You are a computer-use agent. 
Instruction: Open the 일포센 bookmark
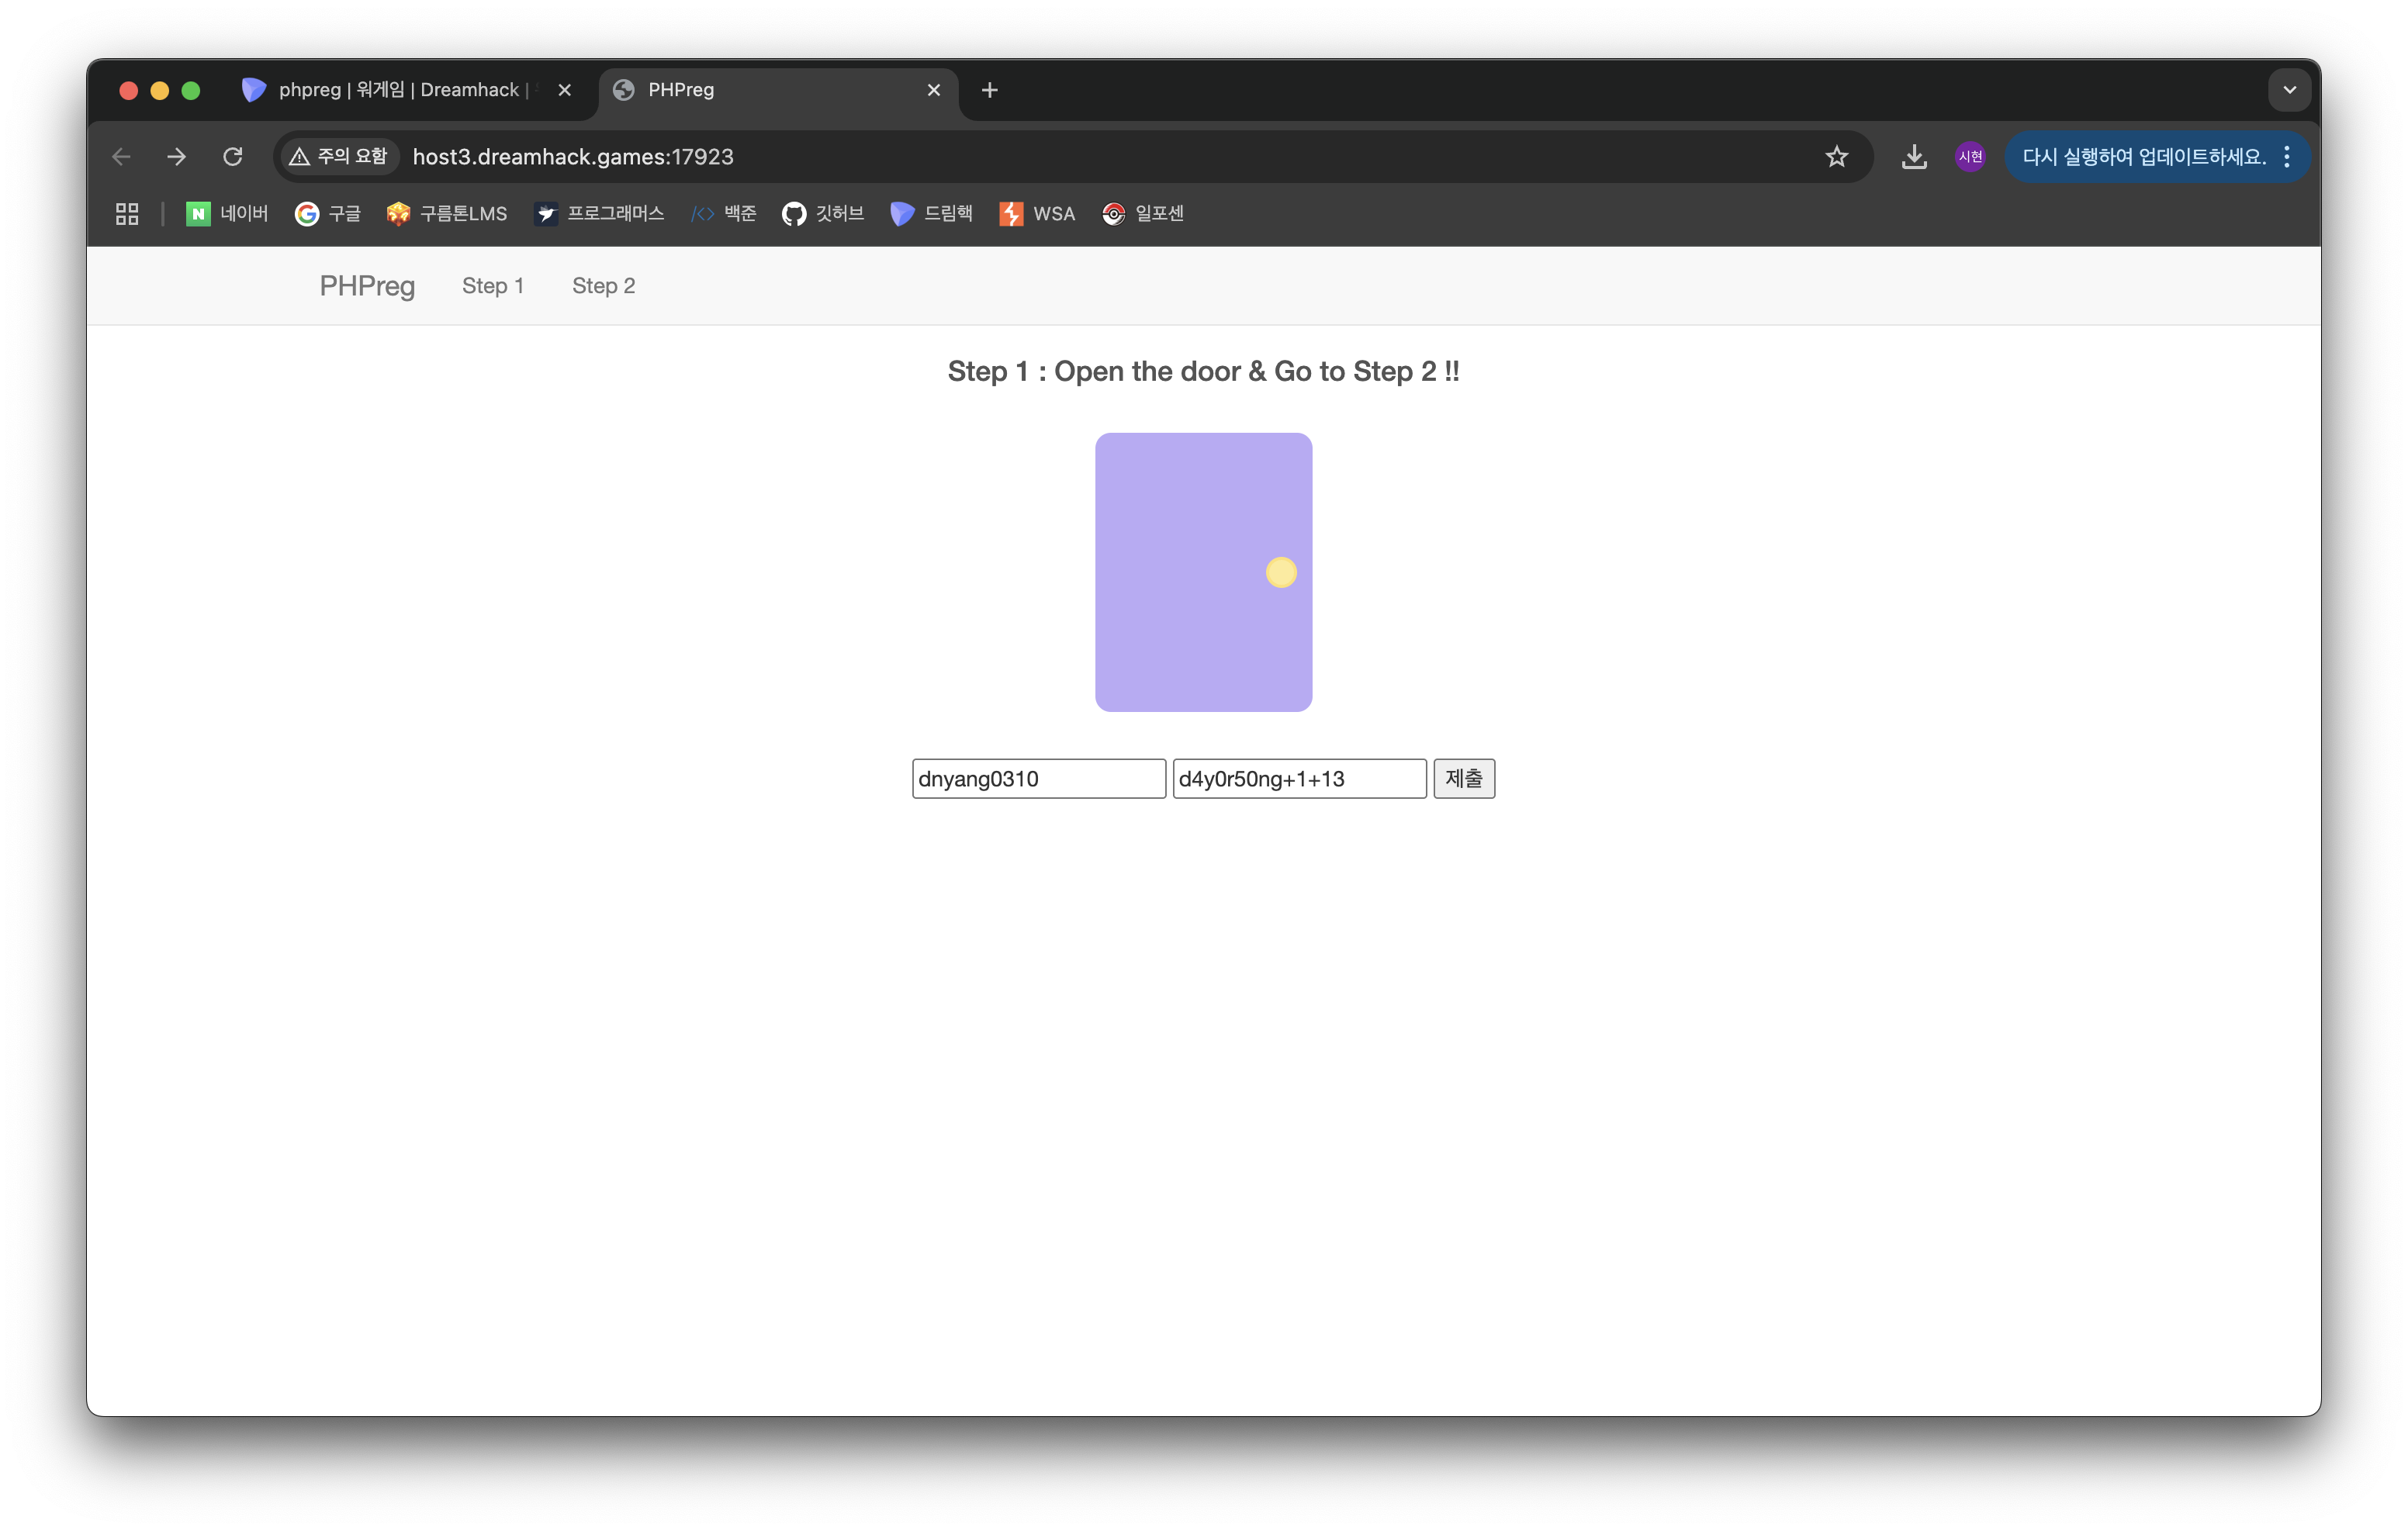(1142, 213)
